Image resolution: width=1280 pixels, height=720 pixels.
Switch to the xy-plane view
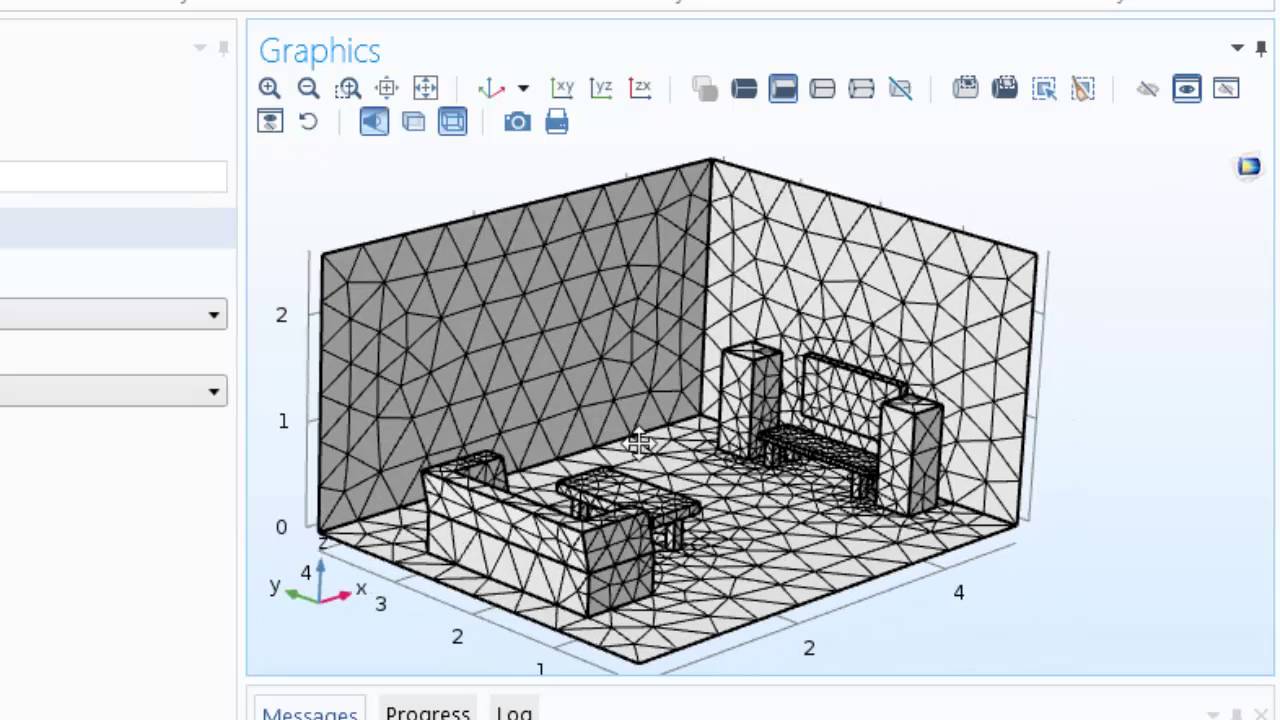562,88
